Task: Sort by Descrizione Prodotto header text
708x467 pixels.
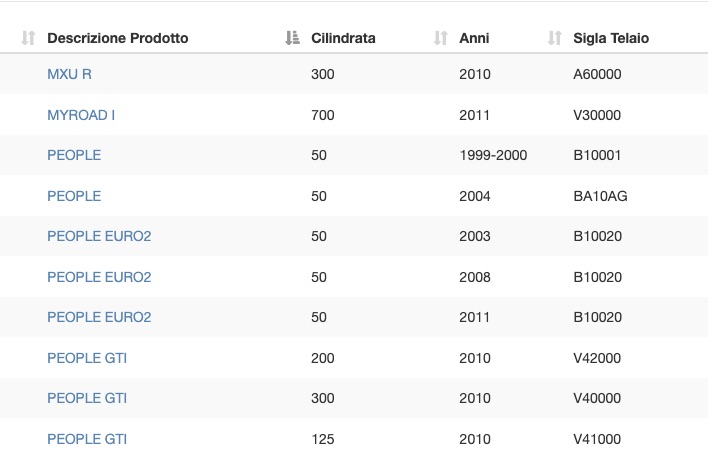Action: (x=117, y=38)
